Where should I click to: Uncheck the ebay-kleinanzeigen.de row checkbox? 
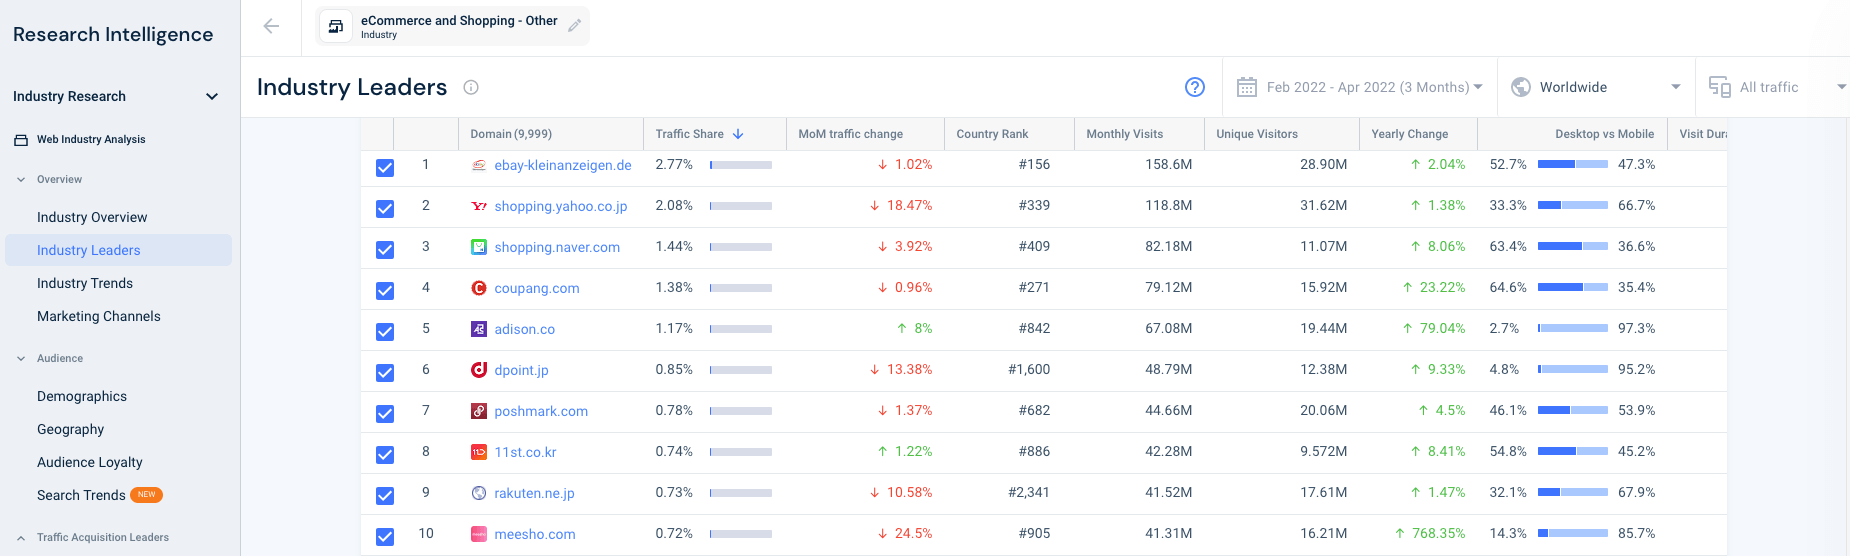pyautogui.click(x=385, y=168)
